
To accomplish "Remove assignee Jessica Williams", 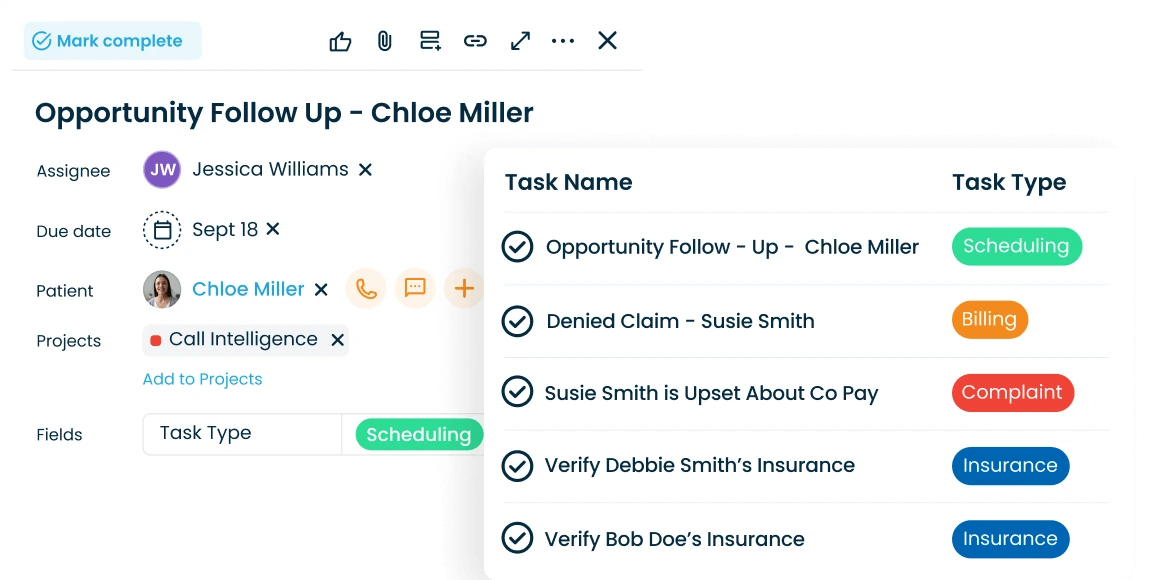I will 366,170.
